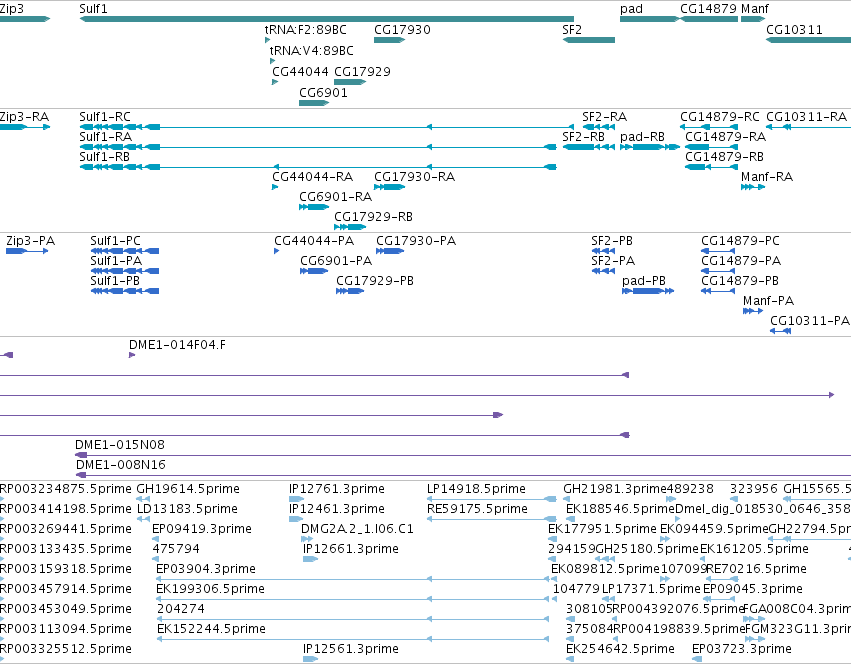The width and height of the screenshot is (851, 664).
Task: Select the SF2 gene label
Action: coord(572,30)
